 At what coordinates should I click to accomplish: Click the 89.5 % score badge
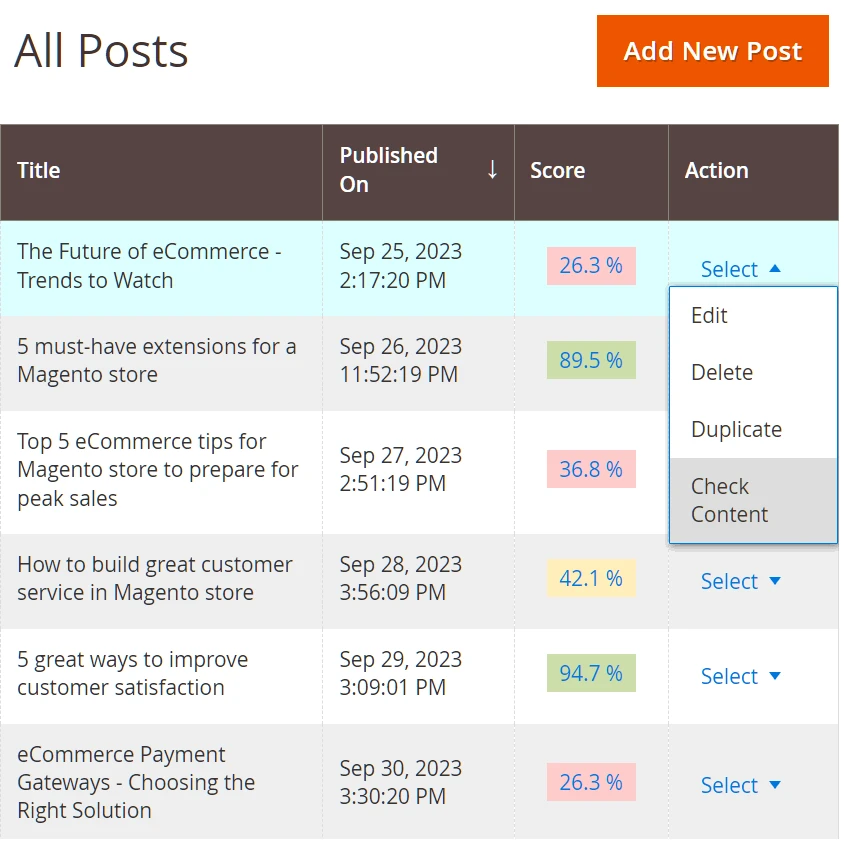(x=591, y=360)
